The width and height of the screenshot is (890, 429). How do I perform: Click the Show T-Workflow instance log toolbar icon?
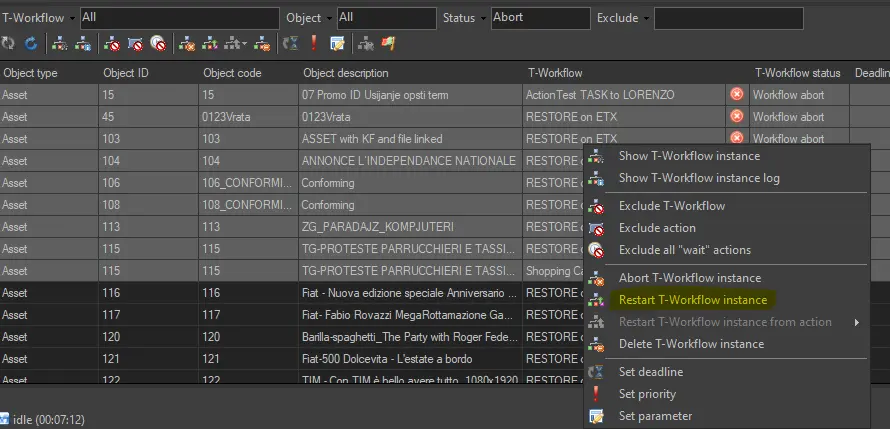pos(84,43)
